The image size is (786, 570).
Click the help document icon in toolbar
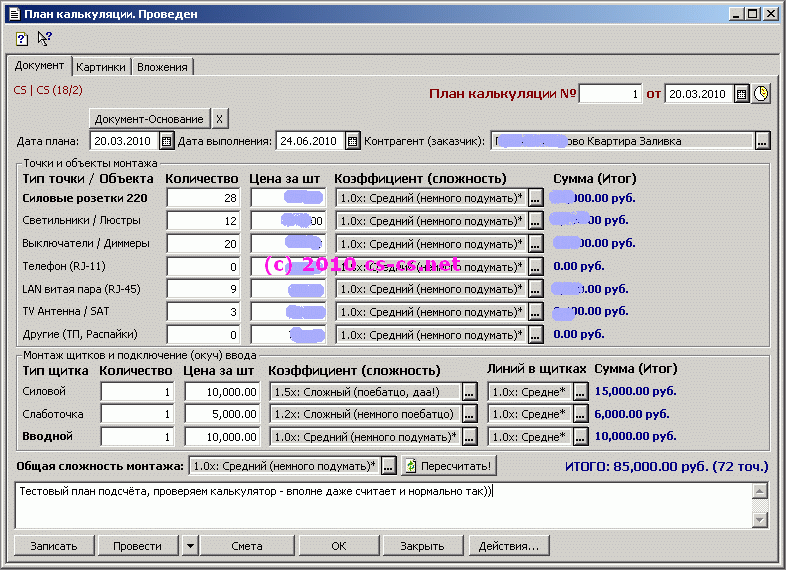point(22,39)
